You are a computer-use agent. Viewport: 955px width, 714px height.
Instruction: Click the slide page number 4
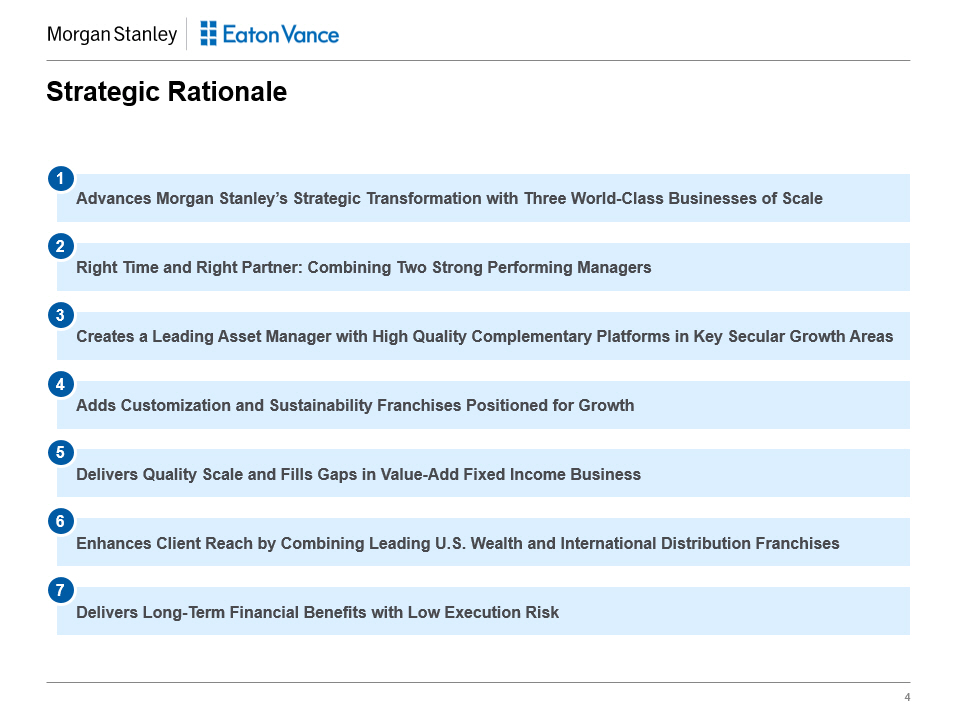pyautogui.click(x=906, y=697)
